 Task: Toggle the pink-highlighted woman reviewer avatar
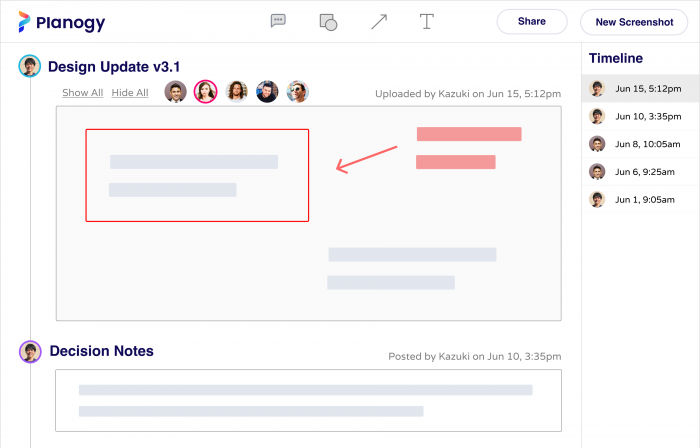coord(205,91)
